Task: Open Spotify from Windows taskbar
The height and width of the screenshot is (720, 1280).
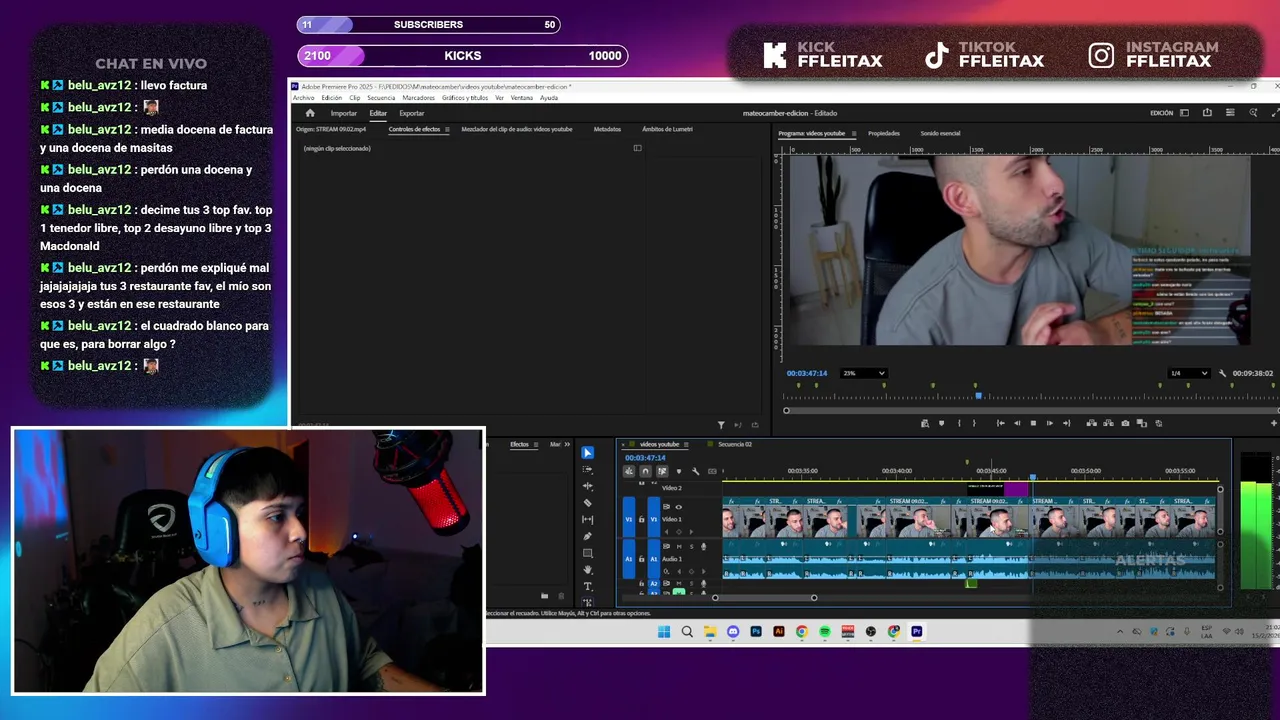Action: click(825, 632)
